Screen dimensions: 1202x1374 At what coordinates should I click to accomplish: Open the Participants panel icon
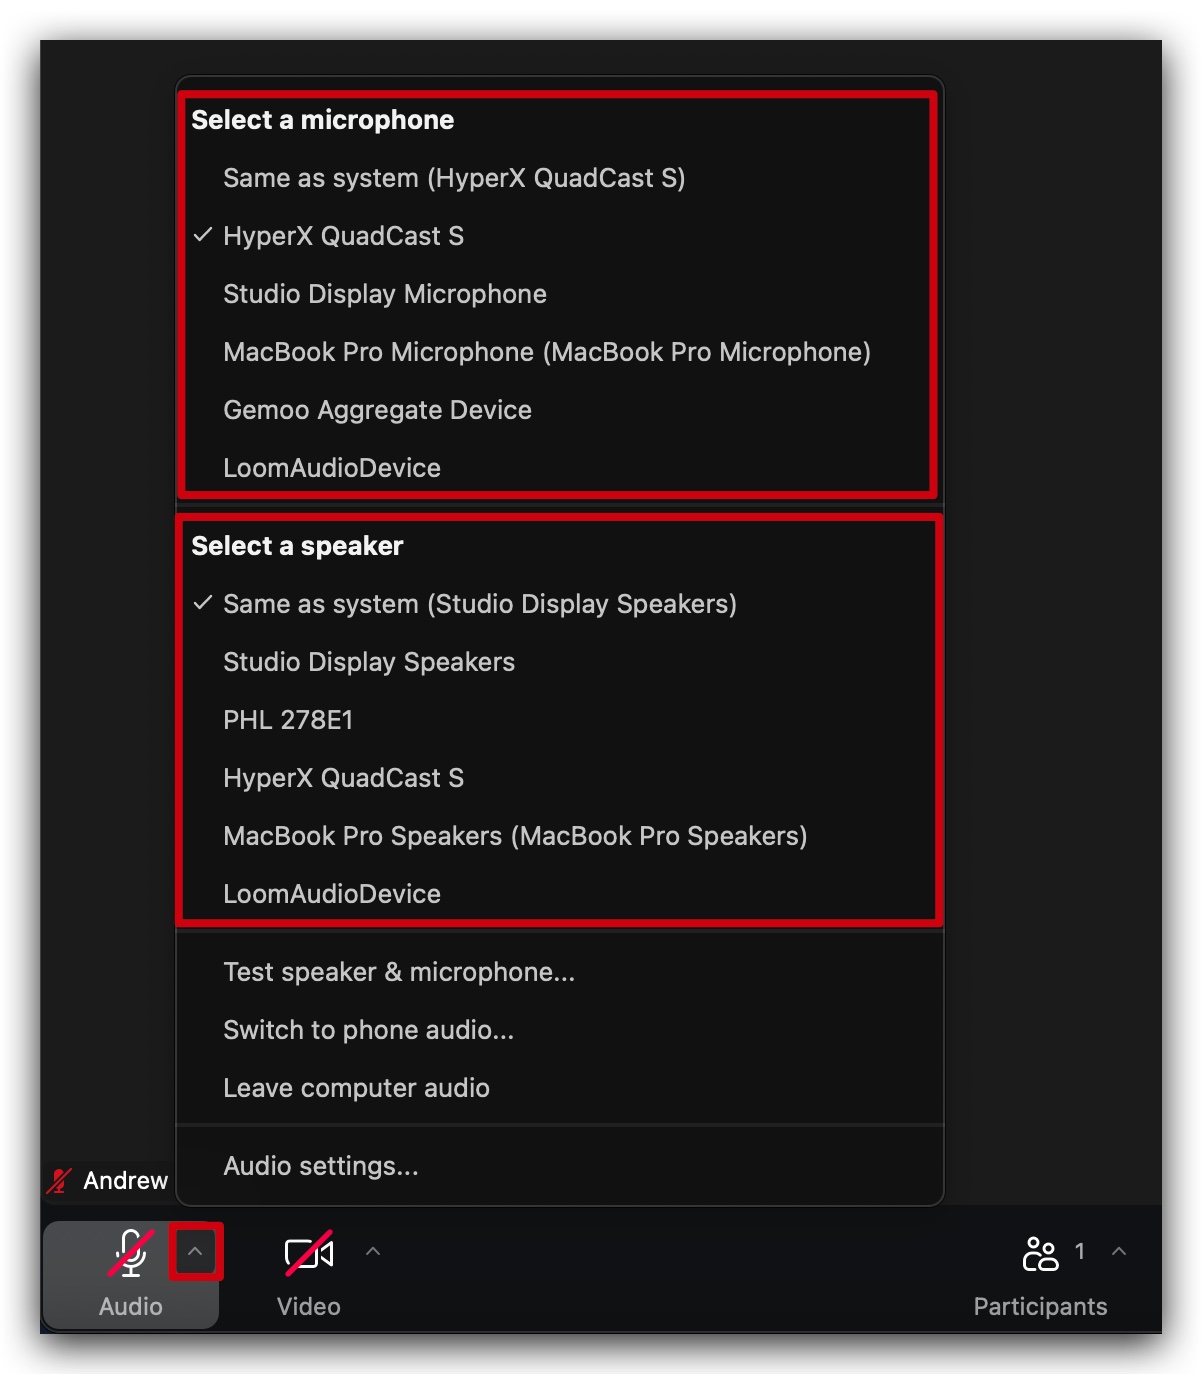pos(1041,1249)
